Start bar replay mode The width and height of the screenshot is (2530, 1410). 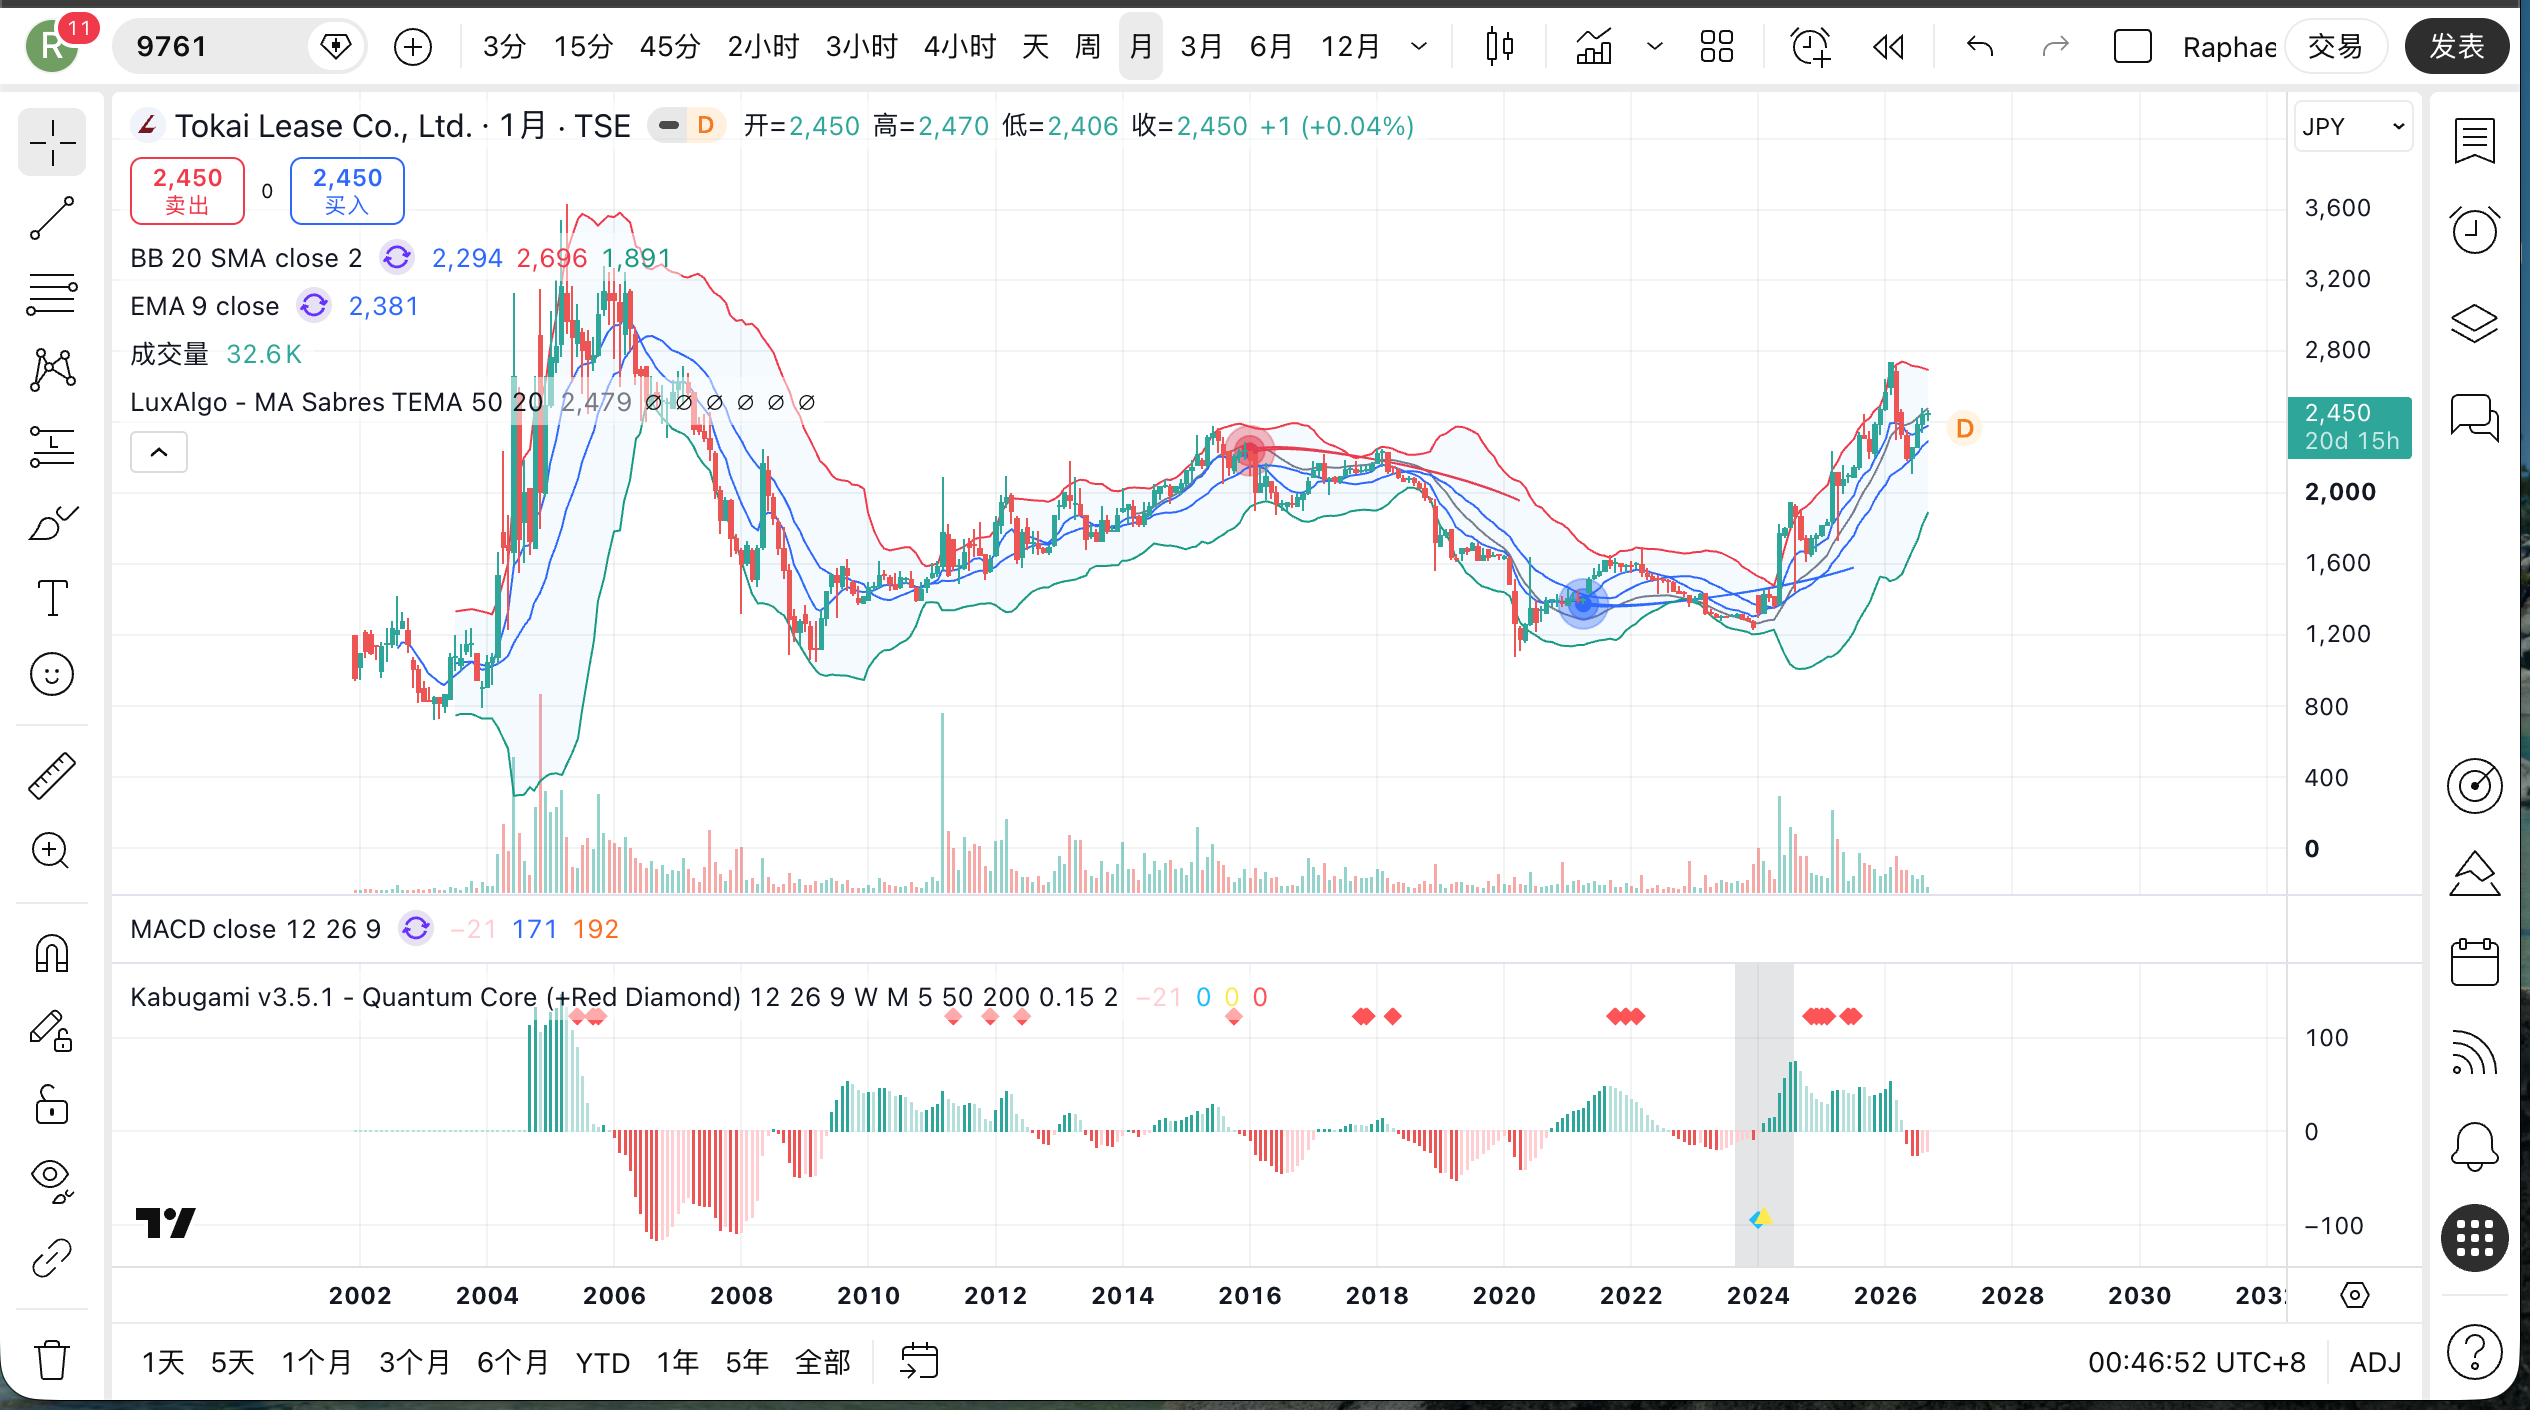pos(1888,47)
